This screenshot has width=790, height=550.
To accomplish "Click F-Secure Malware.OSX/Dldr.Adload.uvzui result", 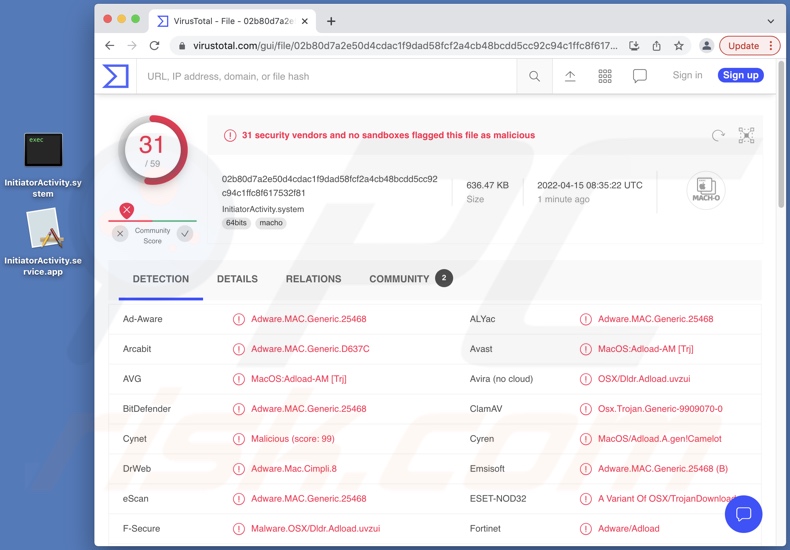I will click(x=315, y=529).
